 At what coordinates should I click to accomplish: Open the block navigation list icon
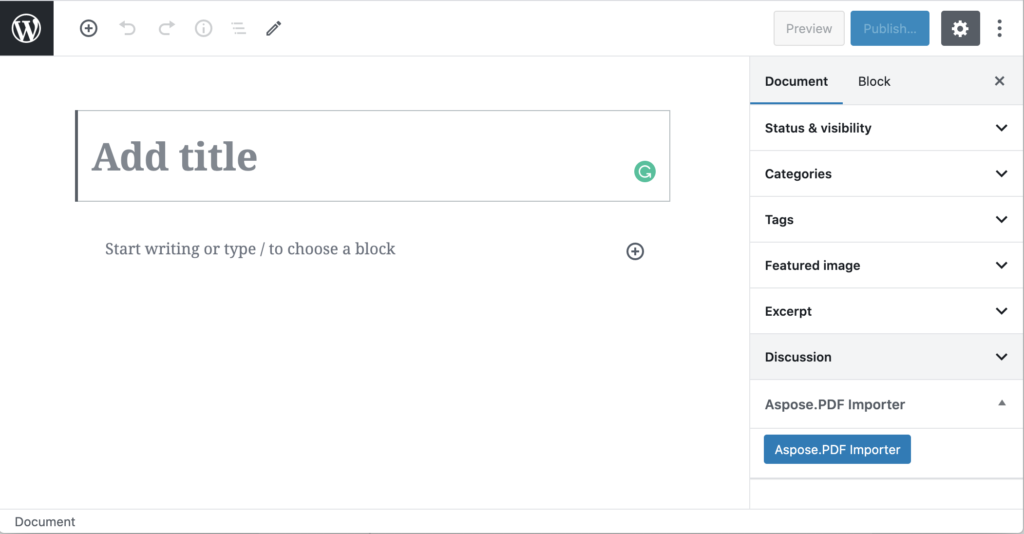point(238,29)
